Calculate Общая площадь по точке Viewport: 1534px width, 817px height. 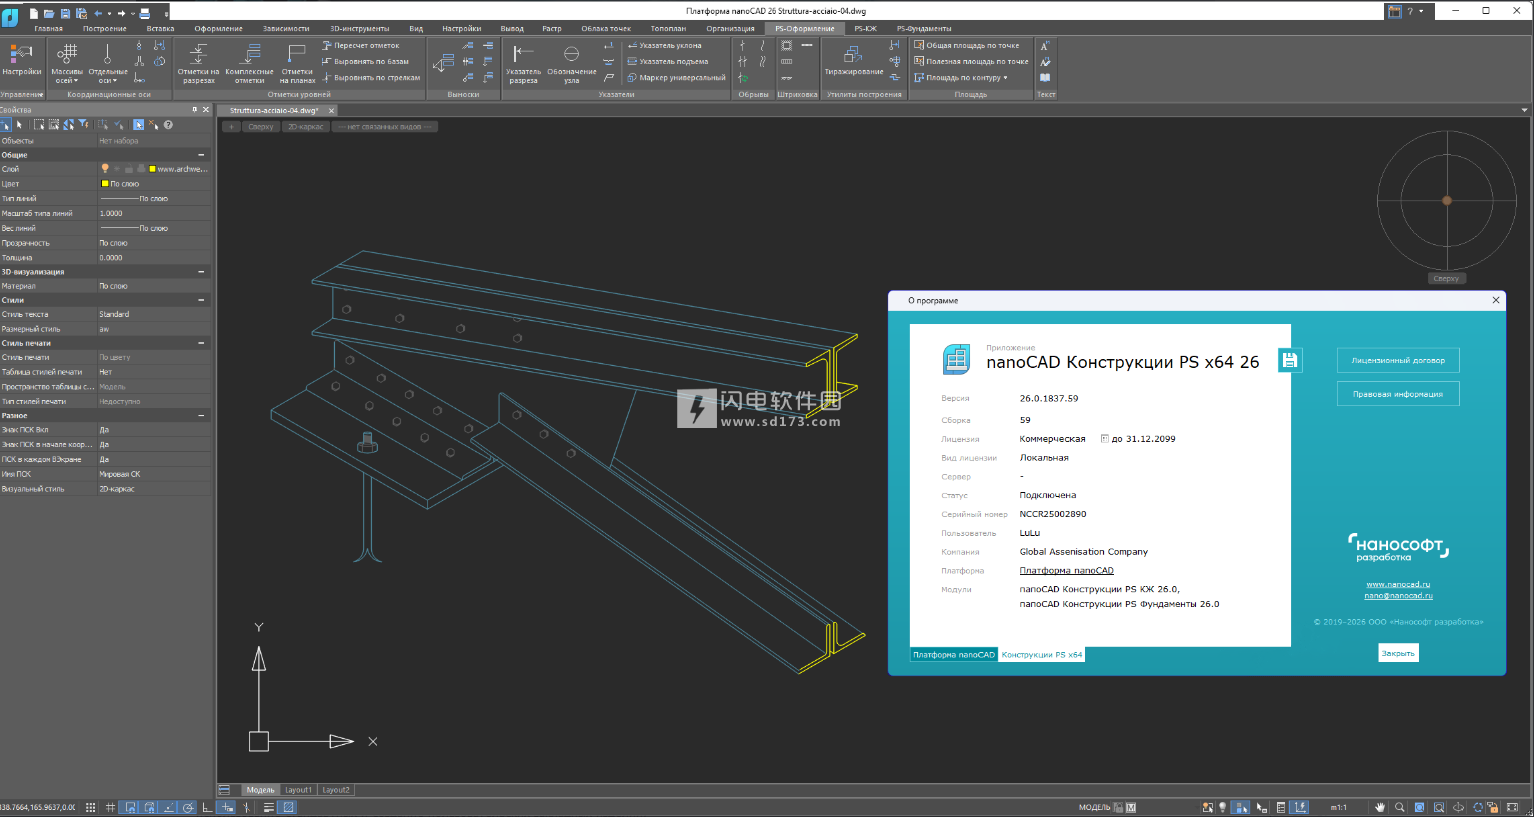tap(967, 45)
